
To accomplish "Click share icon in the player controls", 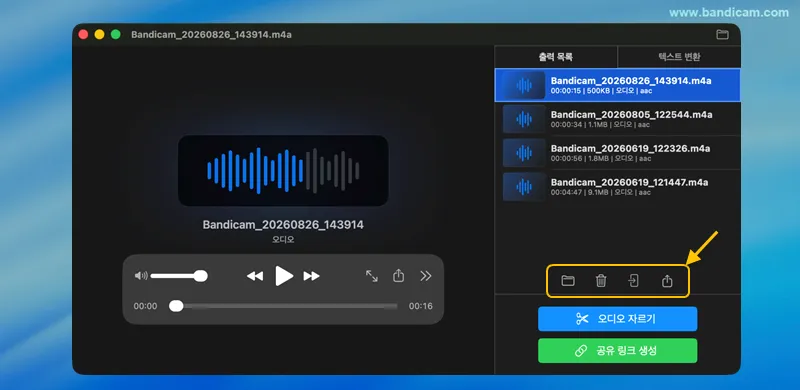I will point(398,276).
